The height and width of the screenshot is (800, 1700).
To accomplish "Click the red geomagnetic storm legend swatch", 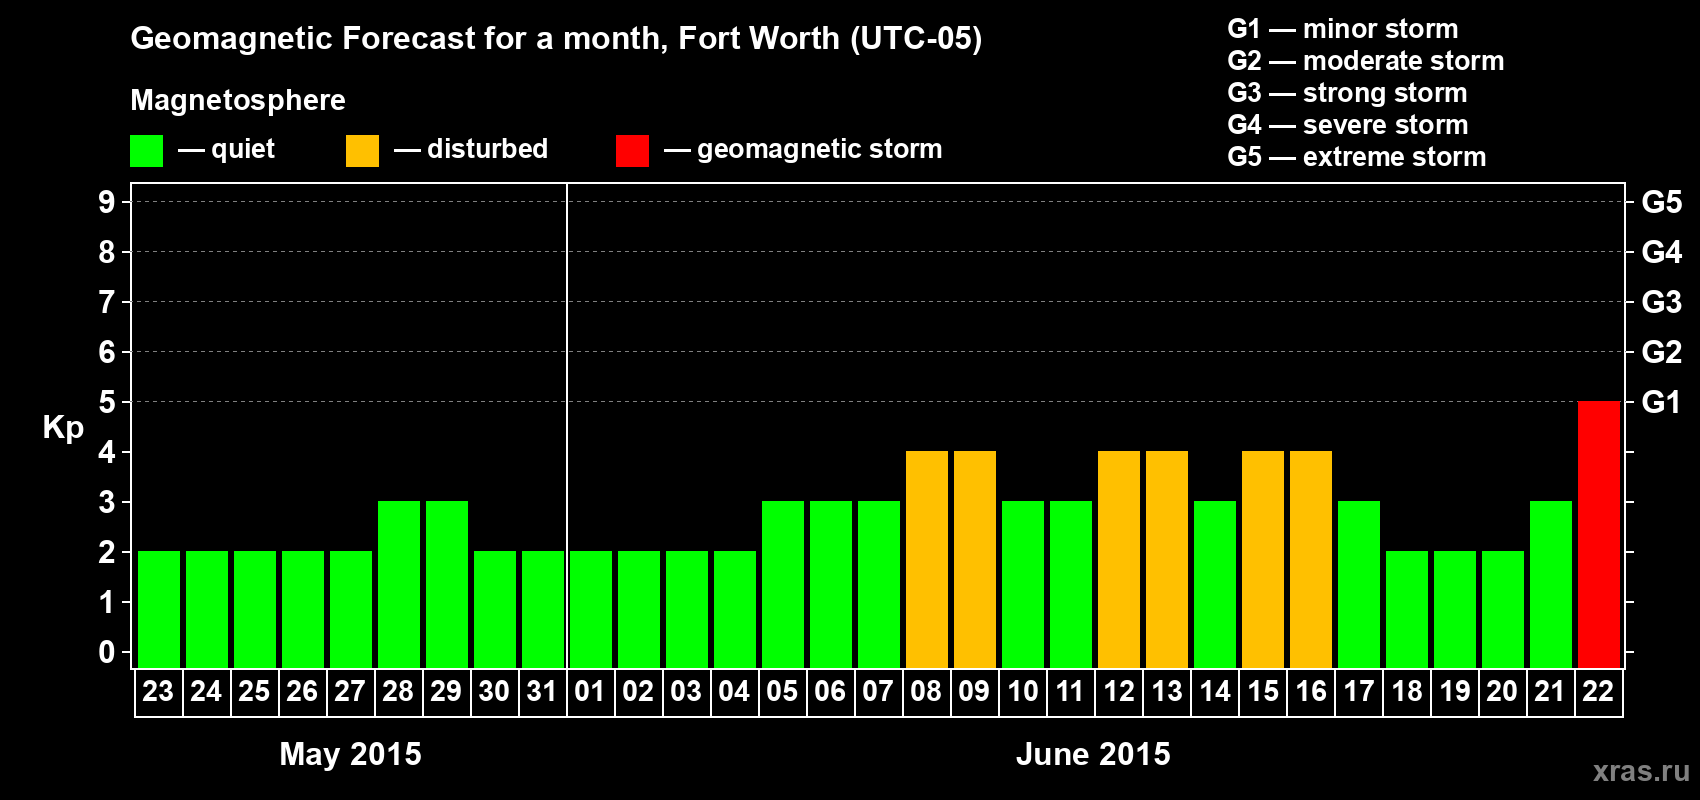I will [x=633, y=151].
